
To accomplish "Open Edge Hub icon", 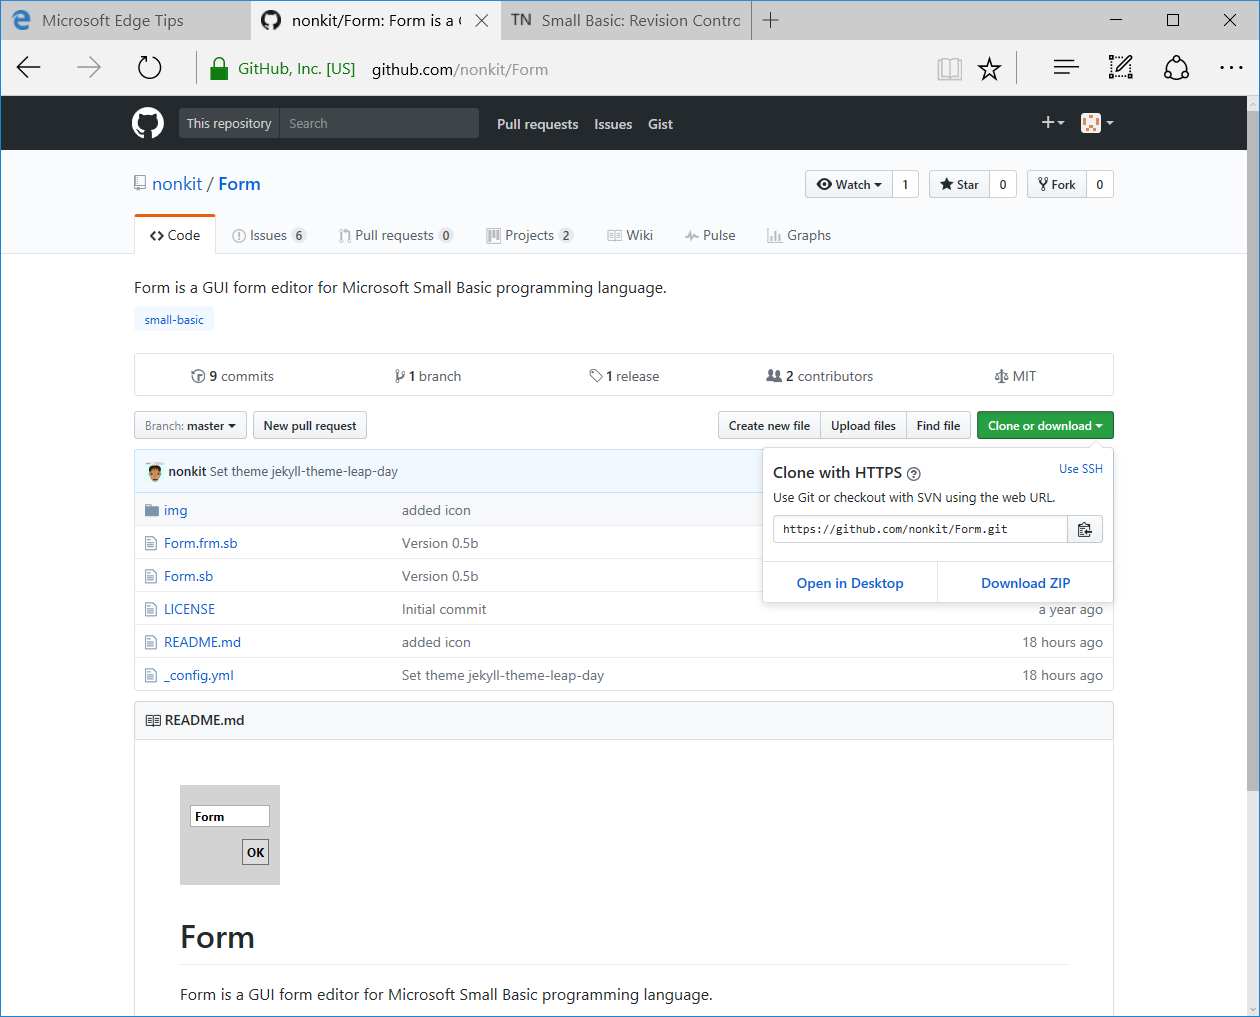I will (1066, 68).
